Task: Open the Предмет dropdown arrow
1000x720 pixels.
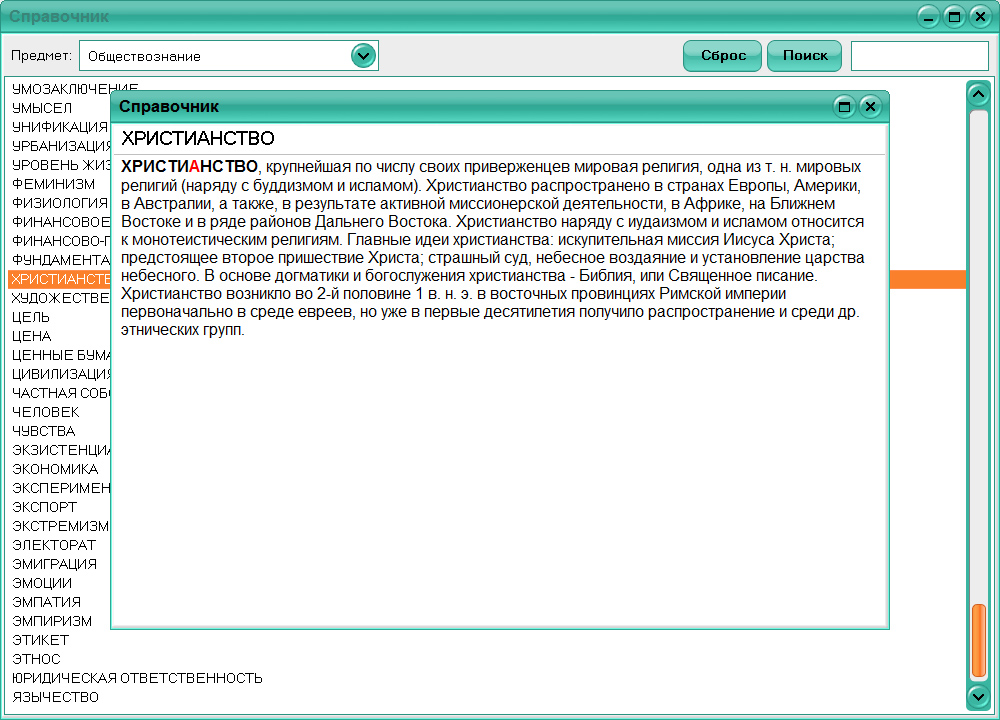Action: (364, 56)
